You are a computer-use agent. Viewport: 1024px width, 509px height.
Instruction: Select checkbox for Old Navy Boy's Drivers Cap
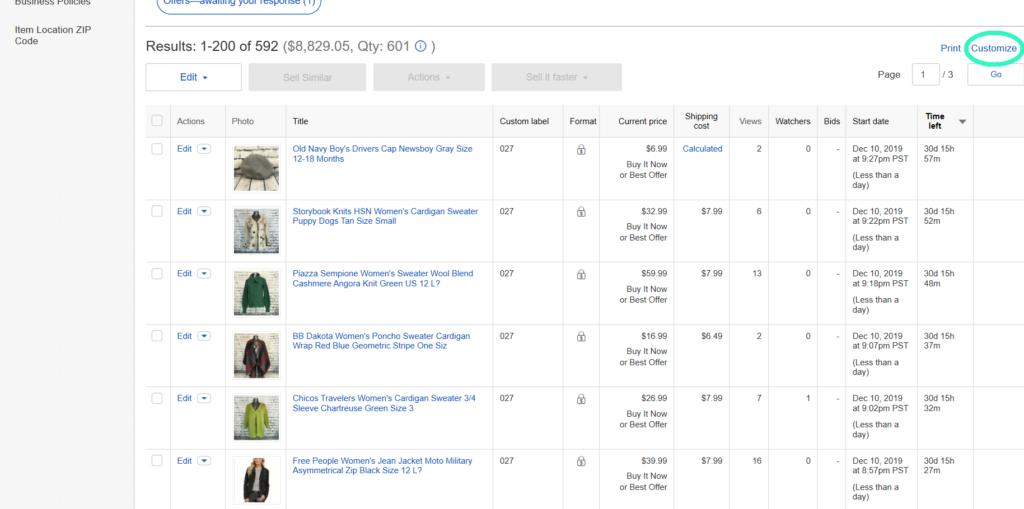pyautogui.click(x=157, y=149)
